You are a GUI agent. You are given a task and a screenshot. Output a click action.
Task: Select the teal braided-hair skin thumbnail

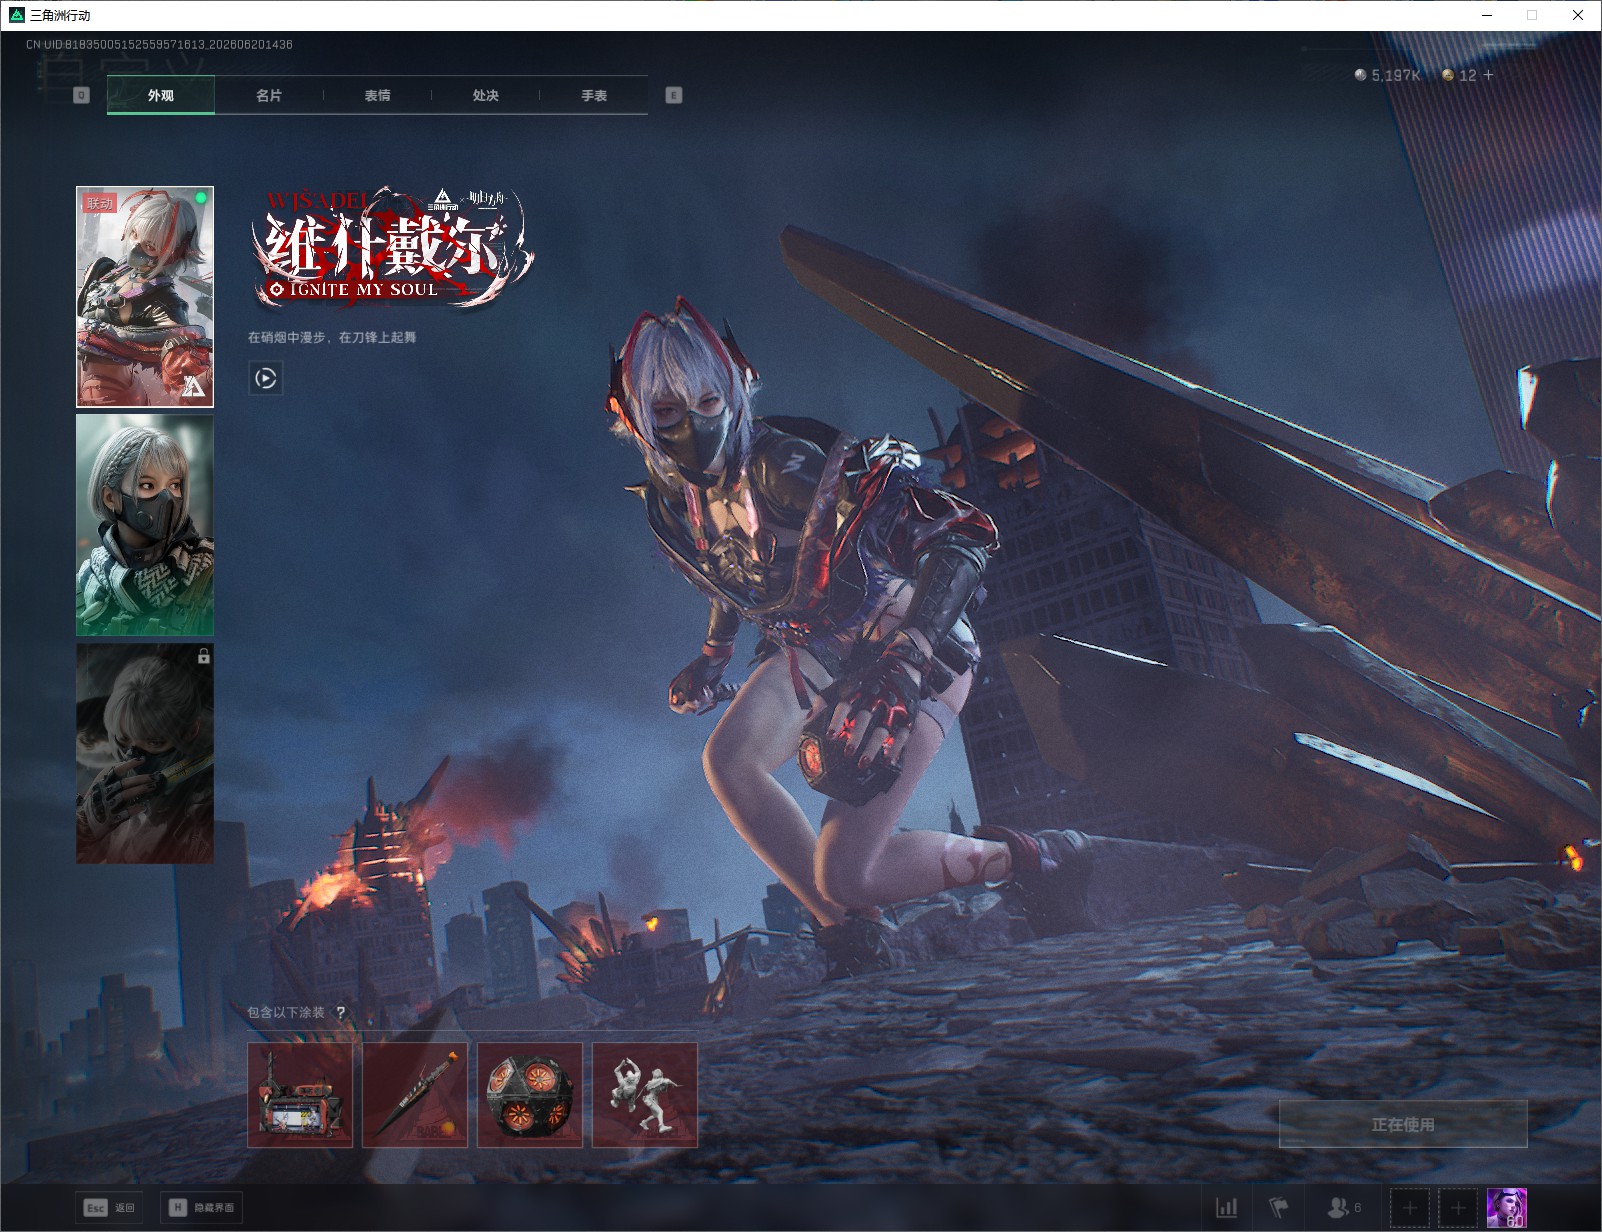pos(145,525)
